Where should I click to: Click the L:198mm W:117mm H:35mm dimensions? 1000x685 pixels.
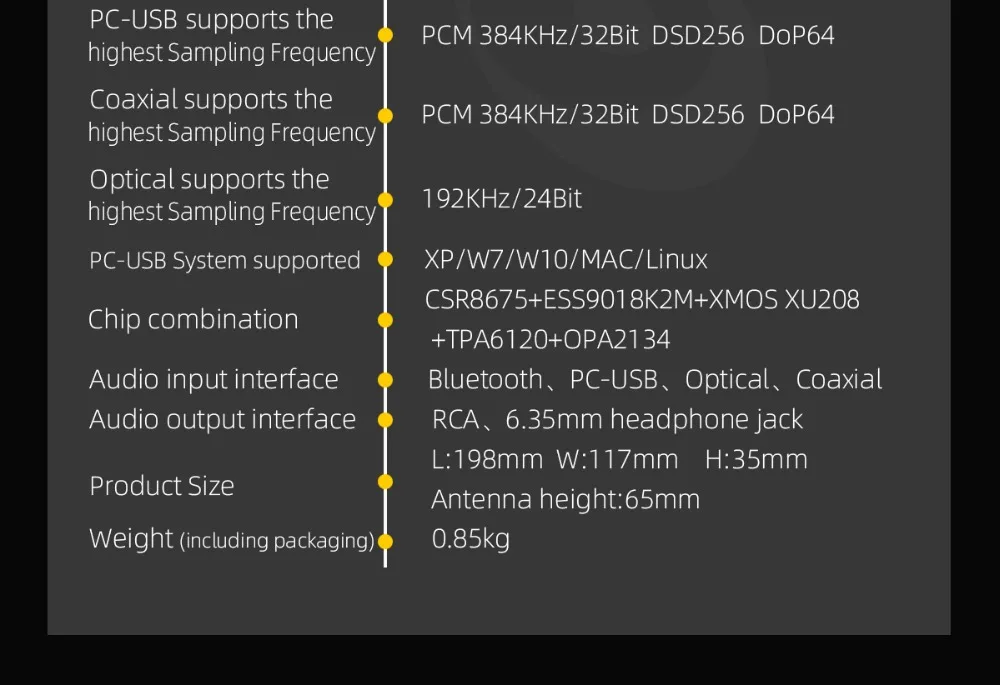[619, 459]
